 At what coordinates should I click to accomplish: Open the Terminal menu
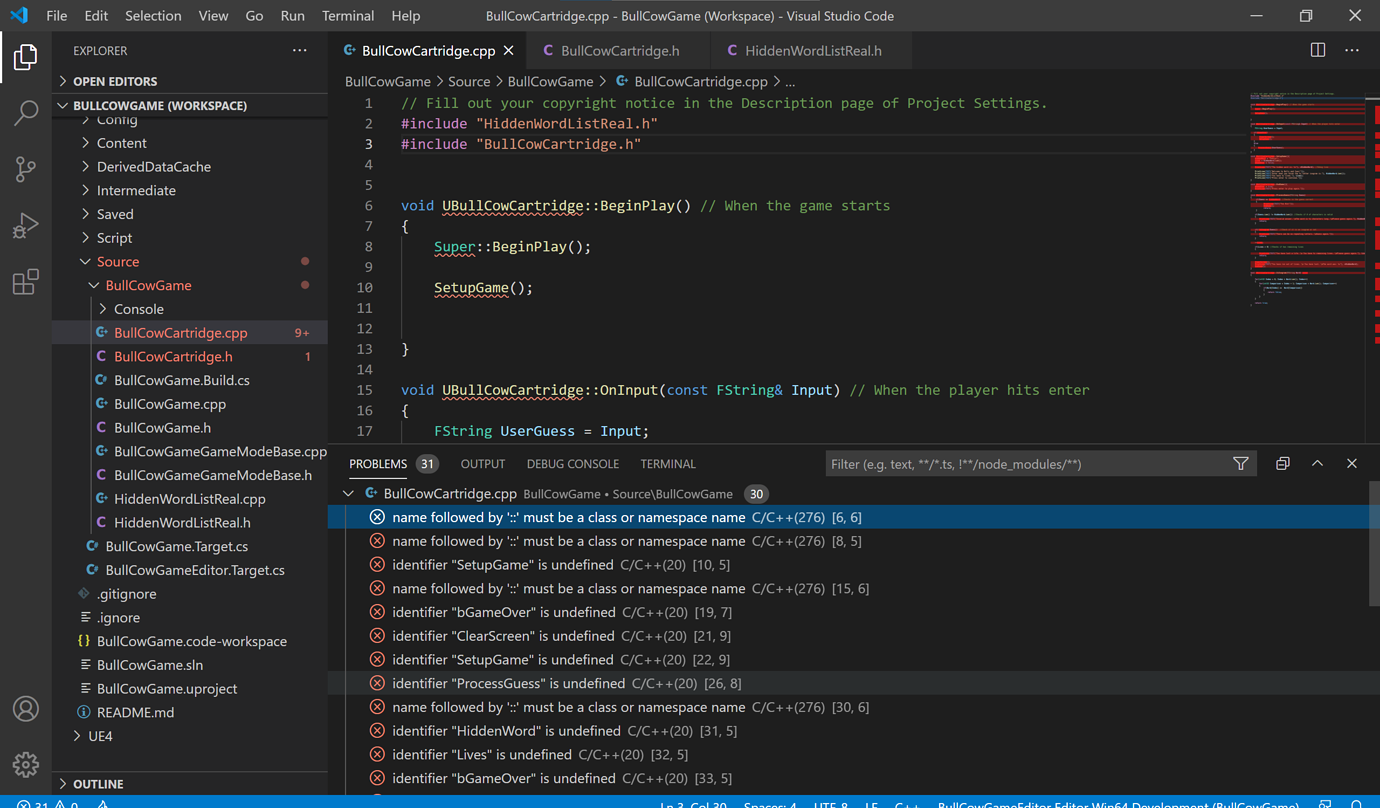(348, 15)
